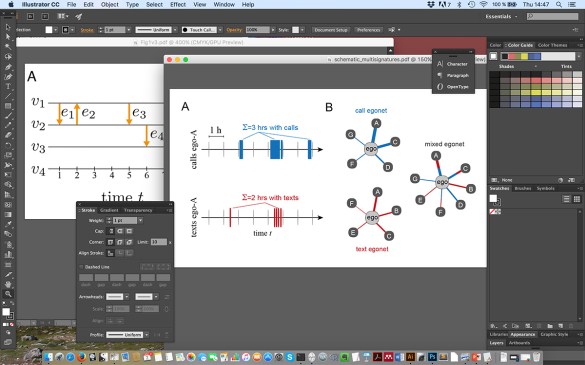Choose the miter join corner icon
The height and width of the screenshot is (365, 585).
pyautogui.click(x=110, y=242)
